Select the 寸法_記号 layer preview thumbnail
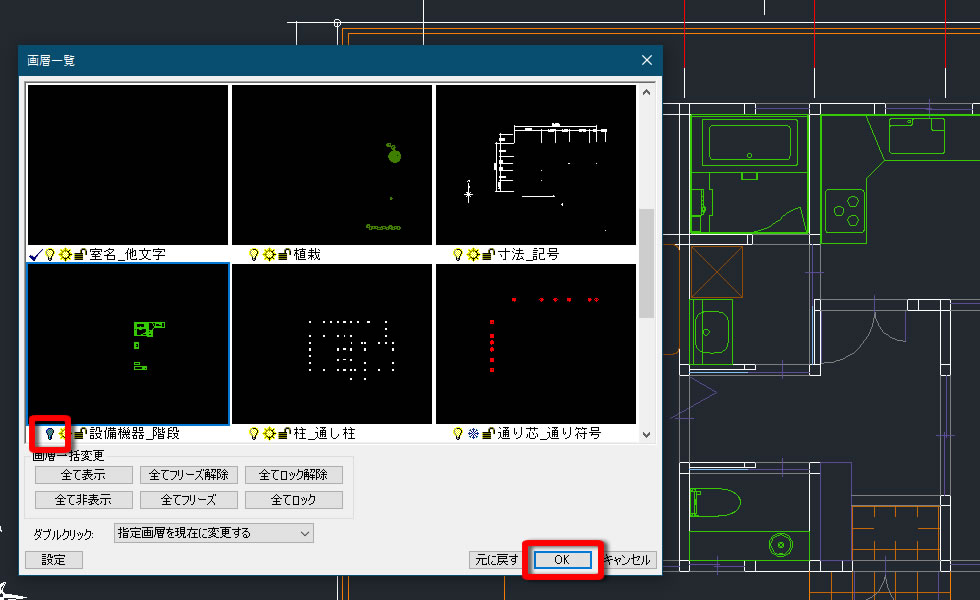 tap(536, 165)
